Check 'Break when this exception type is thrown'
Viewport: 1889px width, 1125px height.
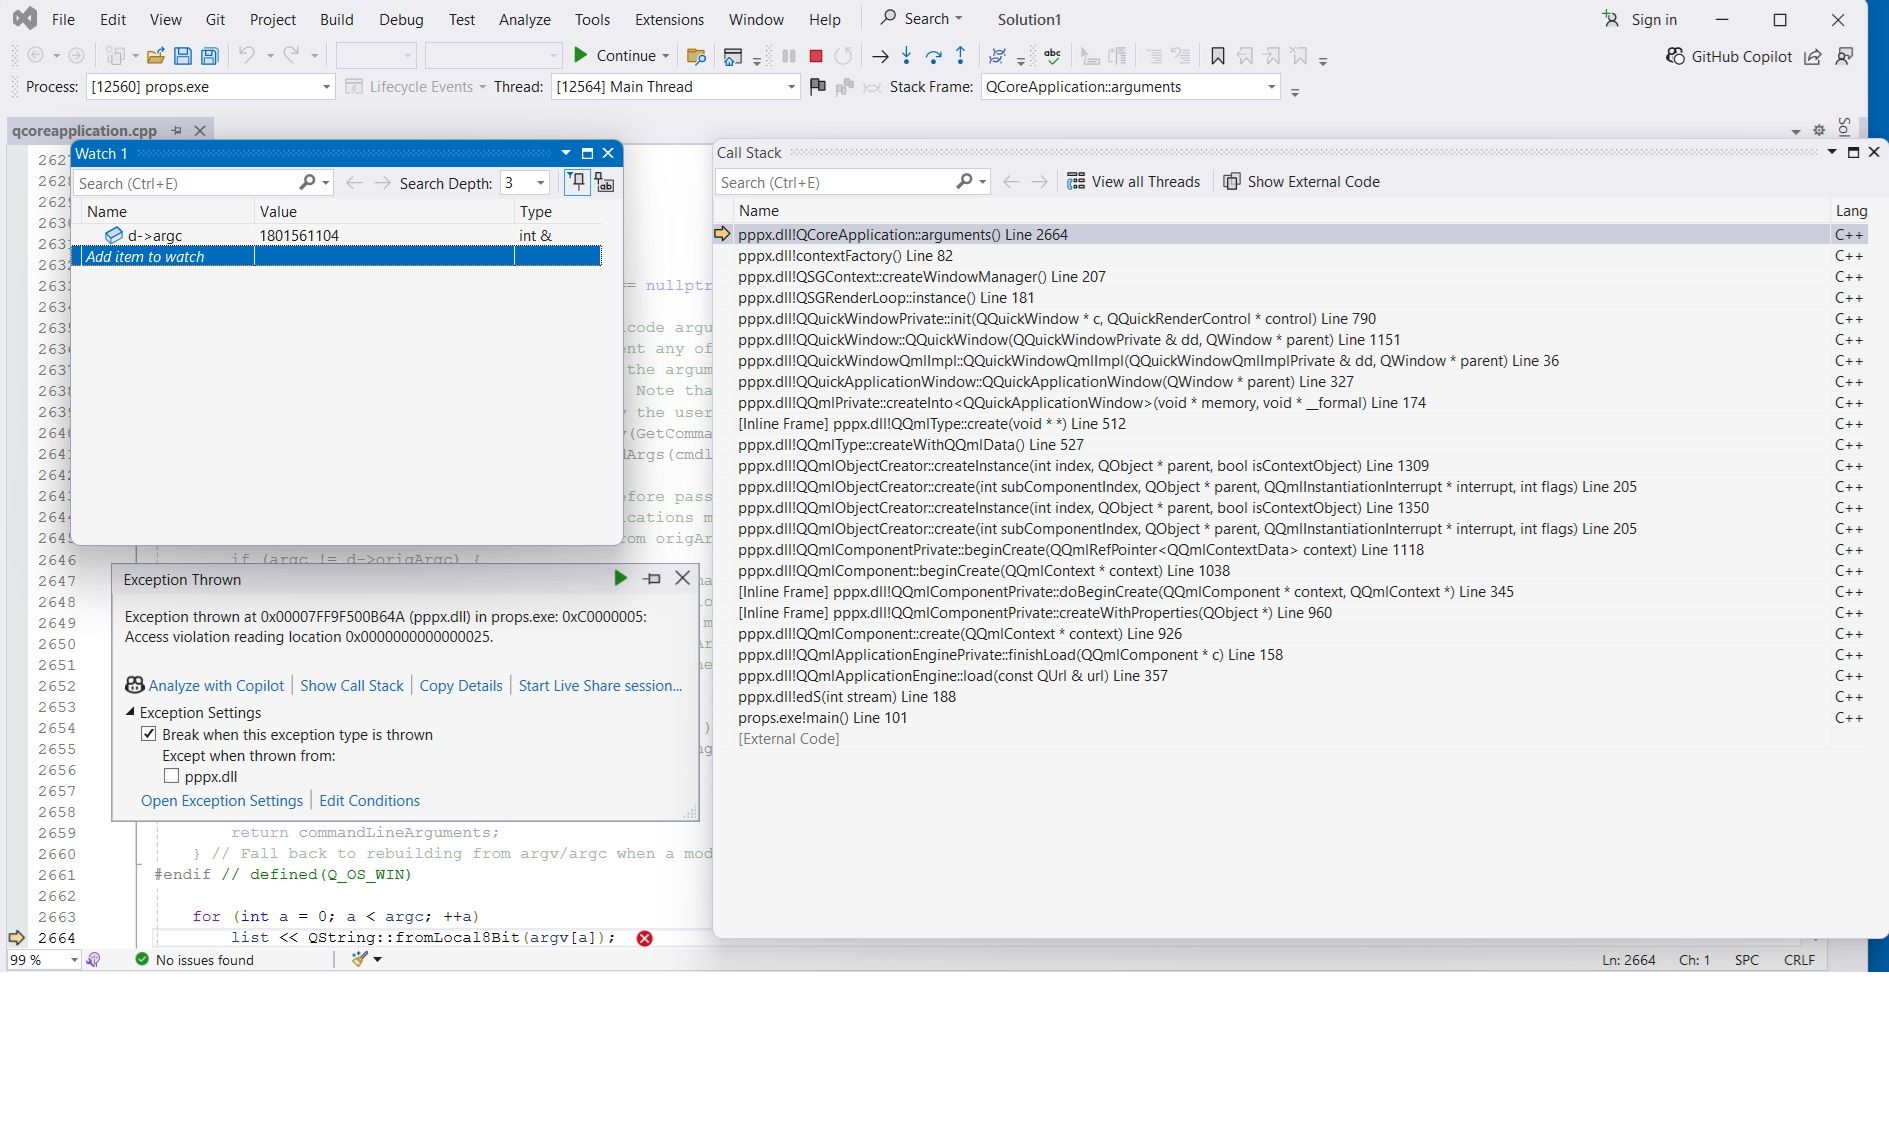point(149,734)
